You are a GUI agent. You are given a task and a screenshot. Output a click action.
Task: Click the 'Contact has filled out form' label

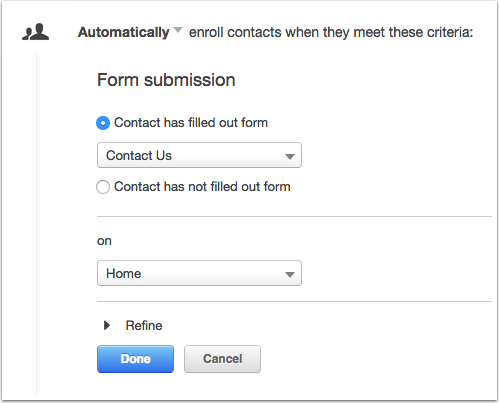pos(191,123)
